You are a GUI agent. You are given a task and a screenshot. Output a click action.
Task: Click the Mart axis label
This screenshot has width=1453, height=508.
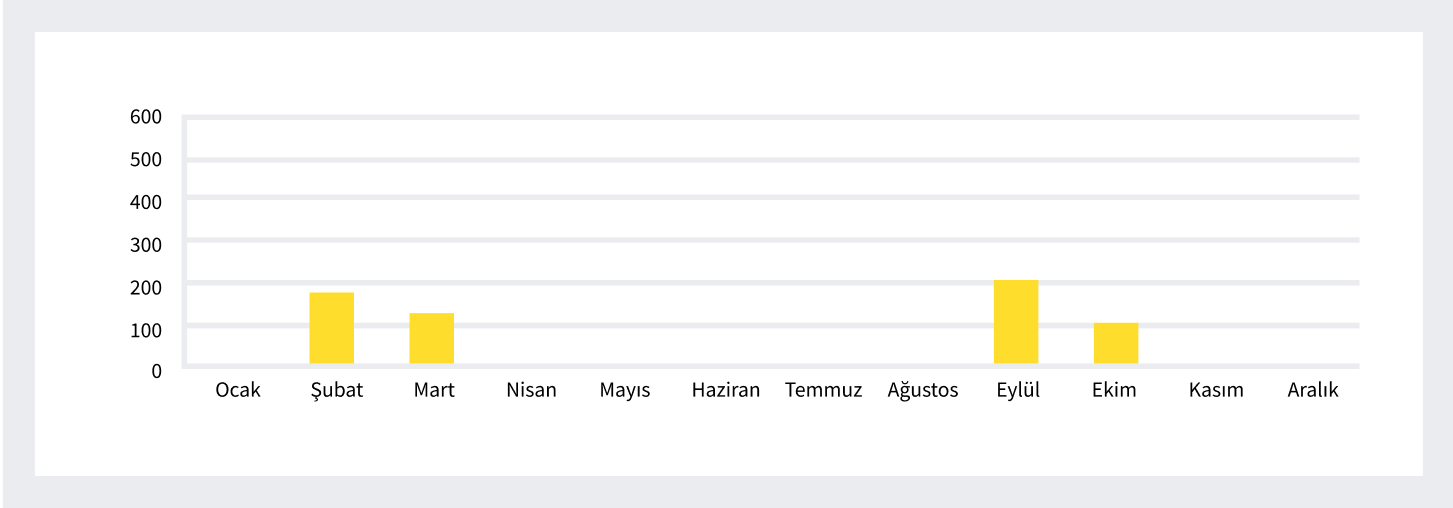[434, 390]
